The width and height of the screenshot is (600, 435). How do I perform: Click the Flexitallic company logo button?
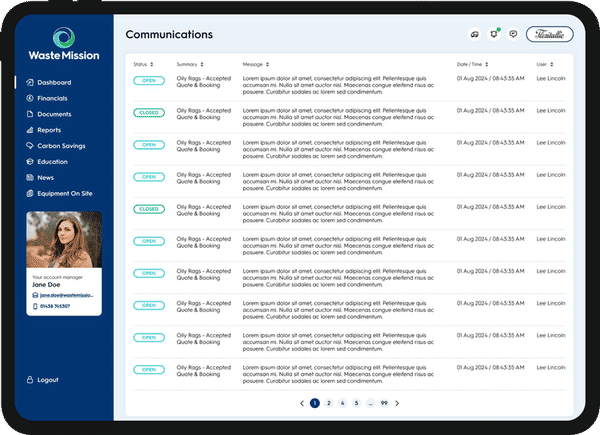pos(549,34)
